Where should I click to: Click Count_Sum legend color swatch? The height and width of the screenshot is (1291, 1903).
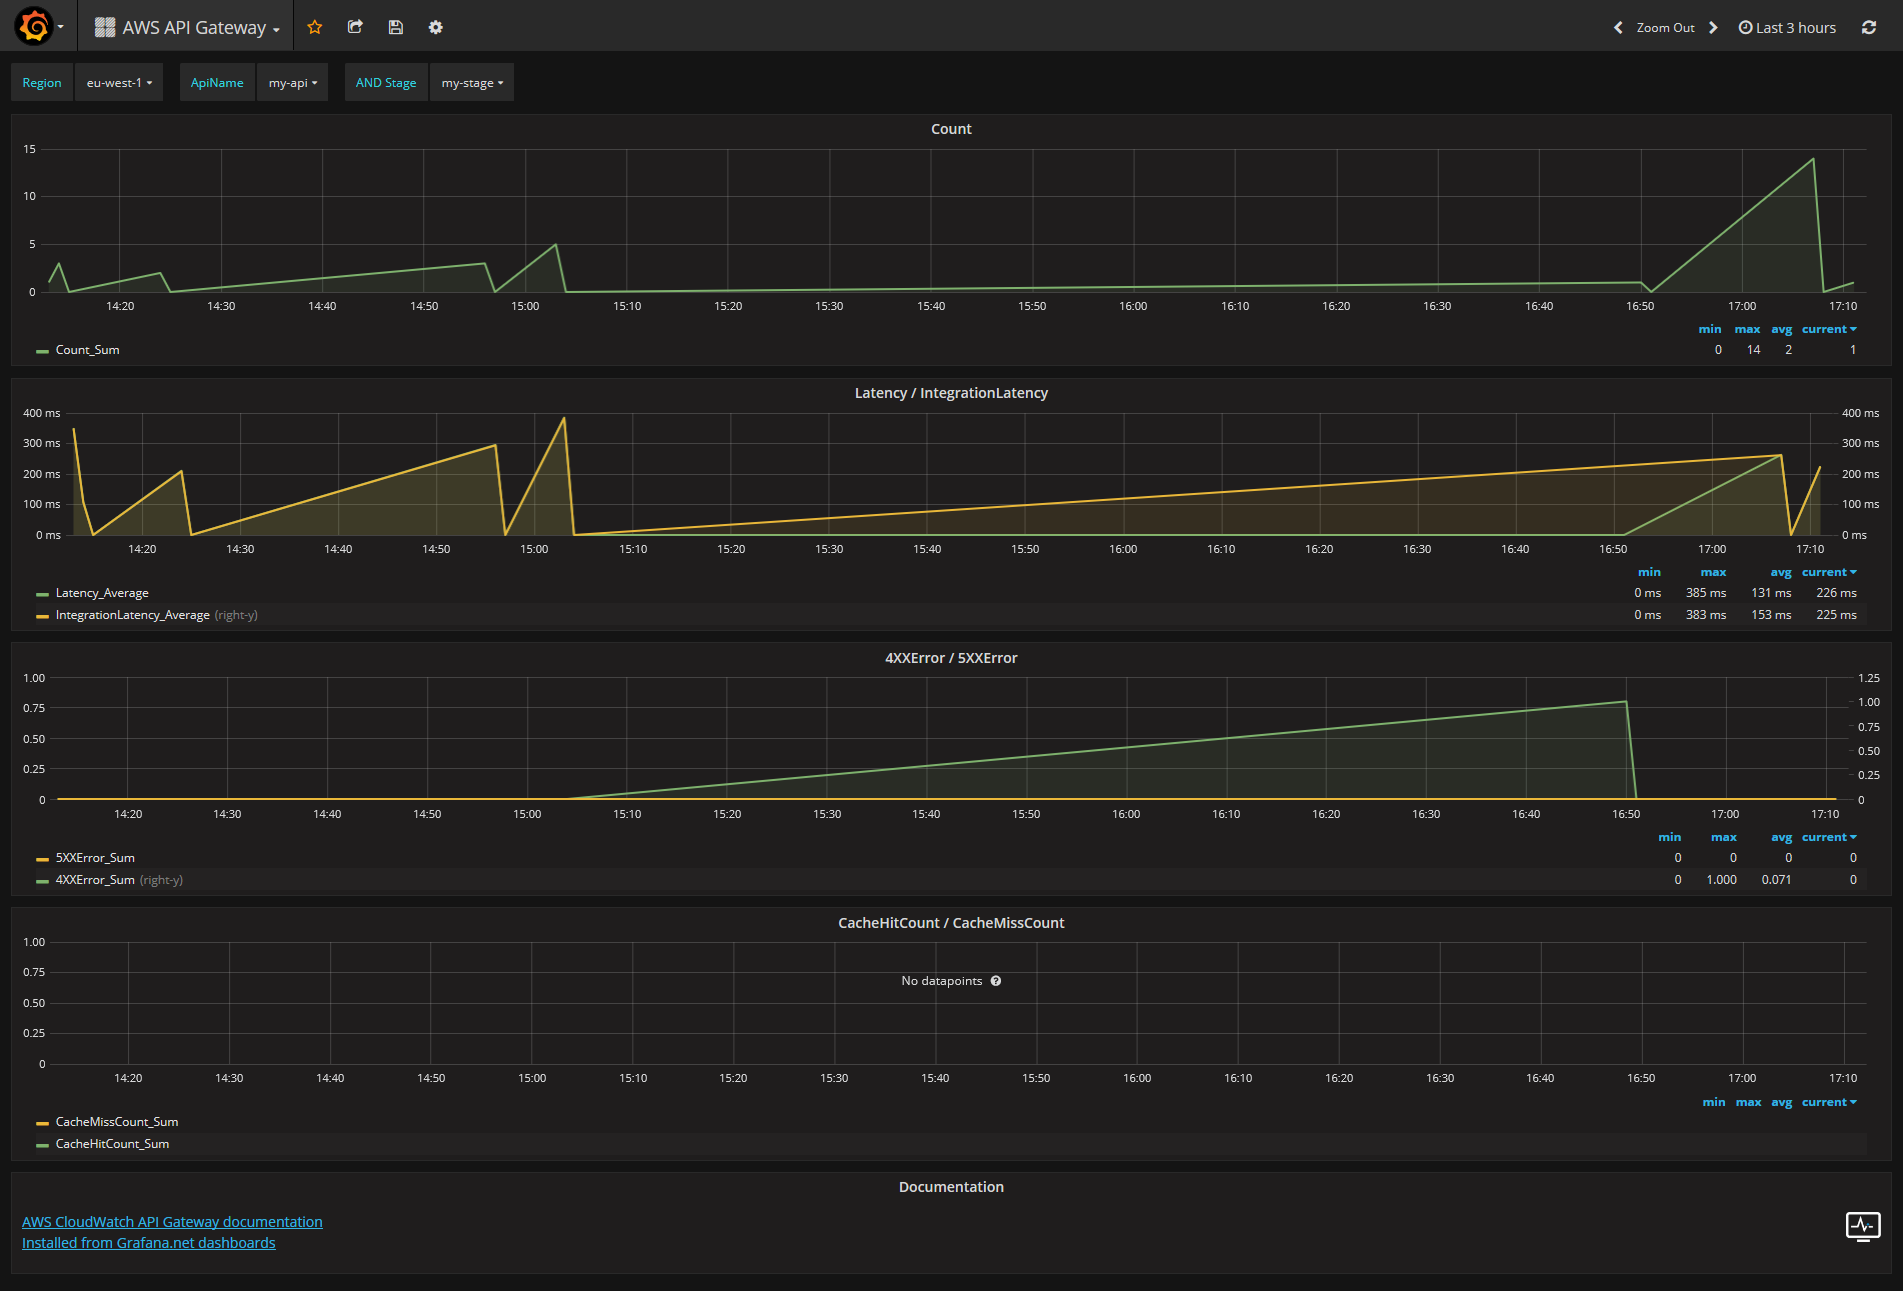click(42, 351)
